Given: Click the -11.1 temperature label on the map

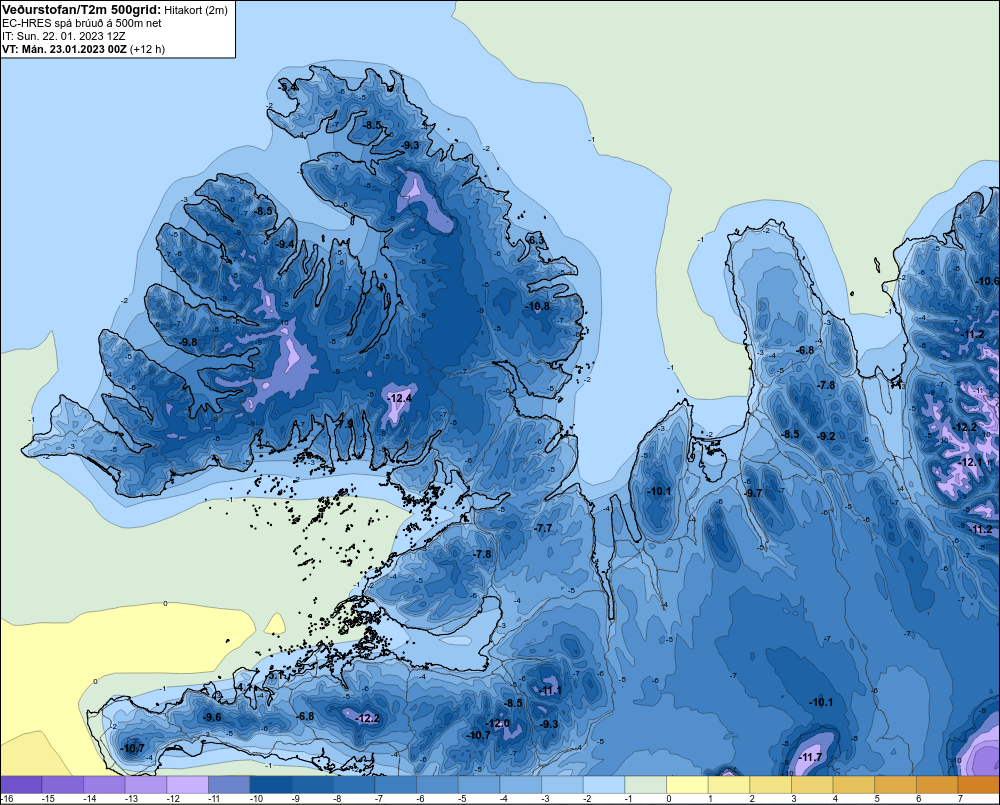Looking at the screenshot, I should [550, 690].
